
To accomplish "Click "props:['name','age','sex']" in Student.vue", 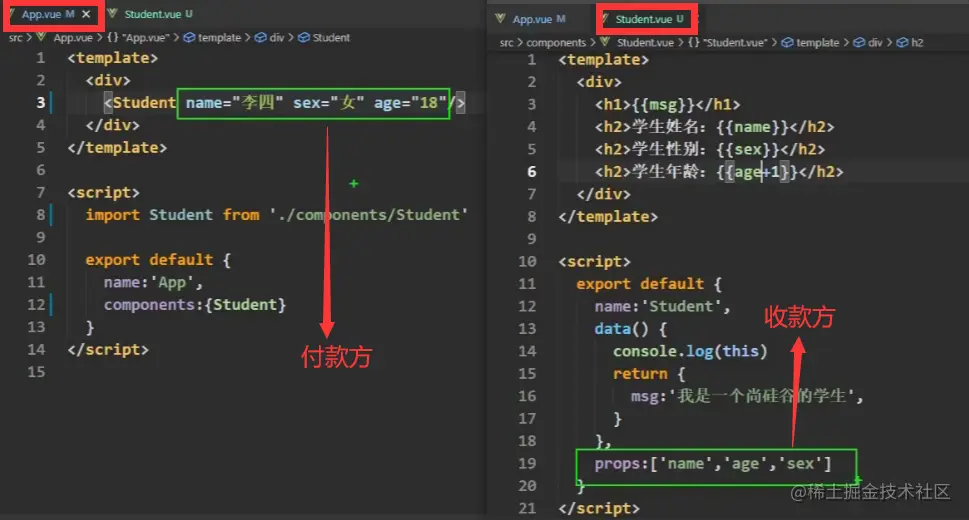I will point(713,463).
